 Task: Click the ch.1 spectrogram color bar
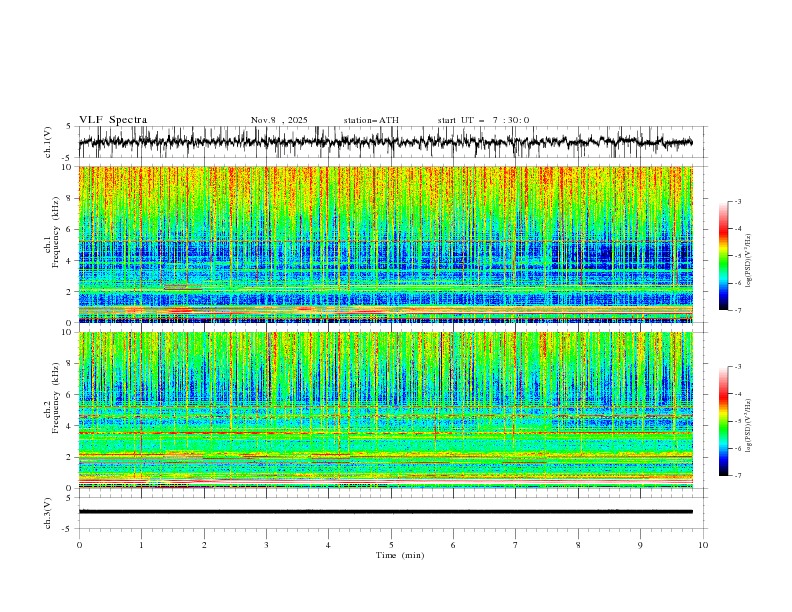tap(723, 256)
